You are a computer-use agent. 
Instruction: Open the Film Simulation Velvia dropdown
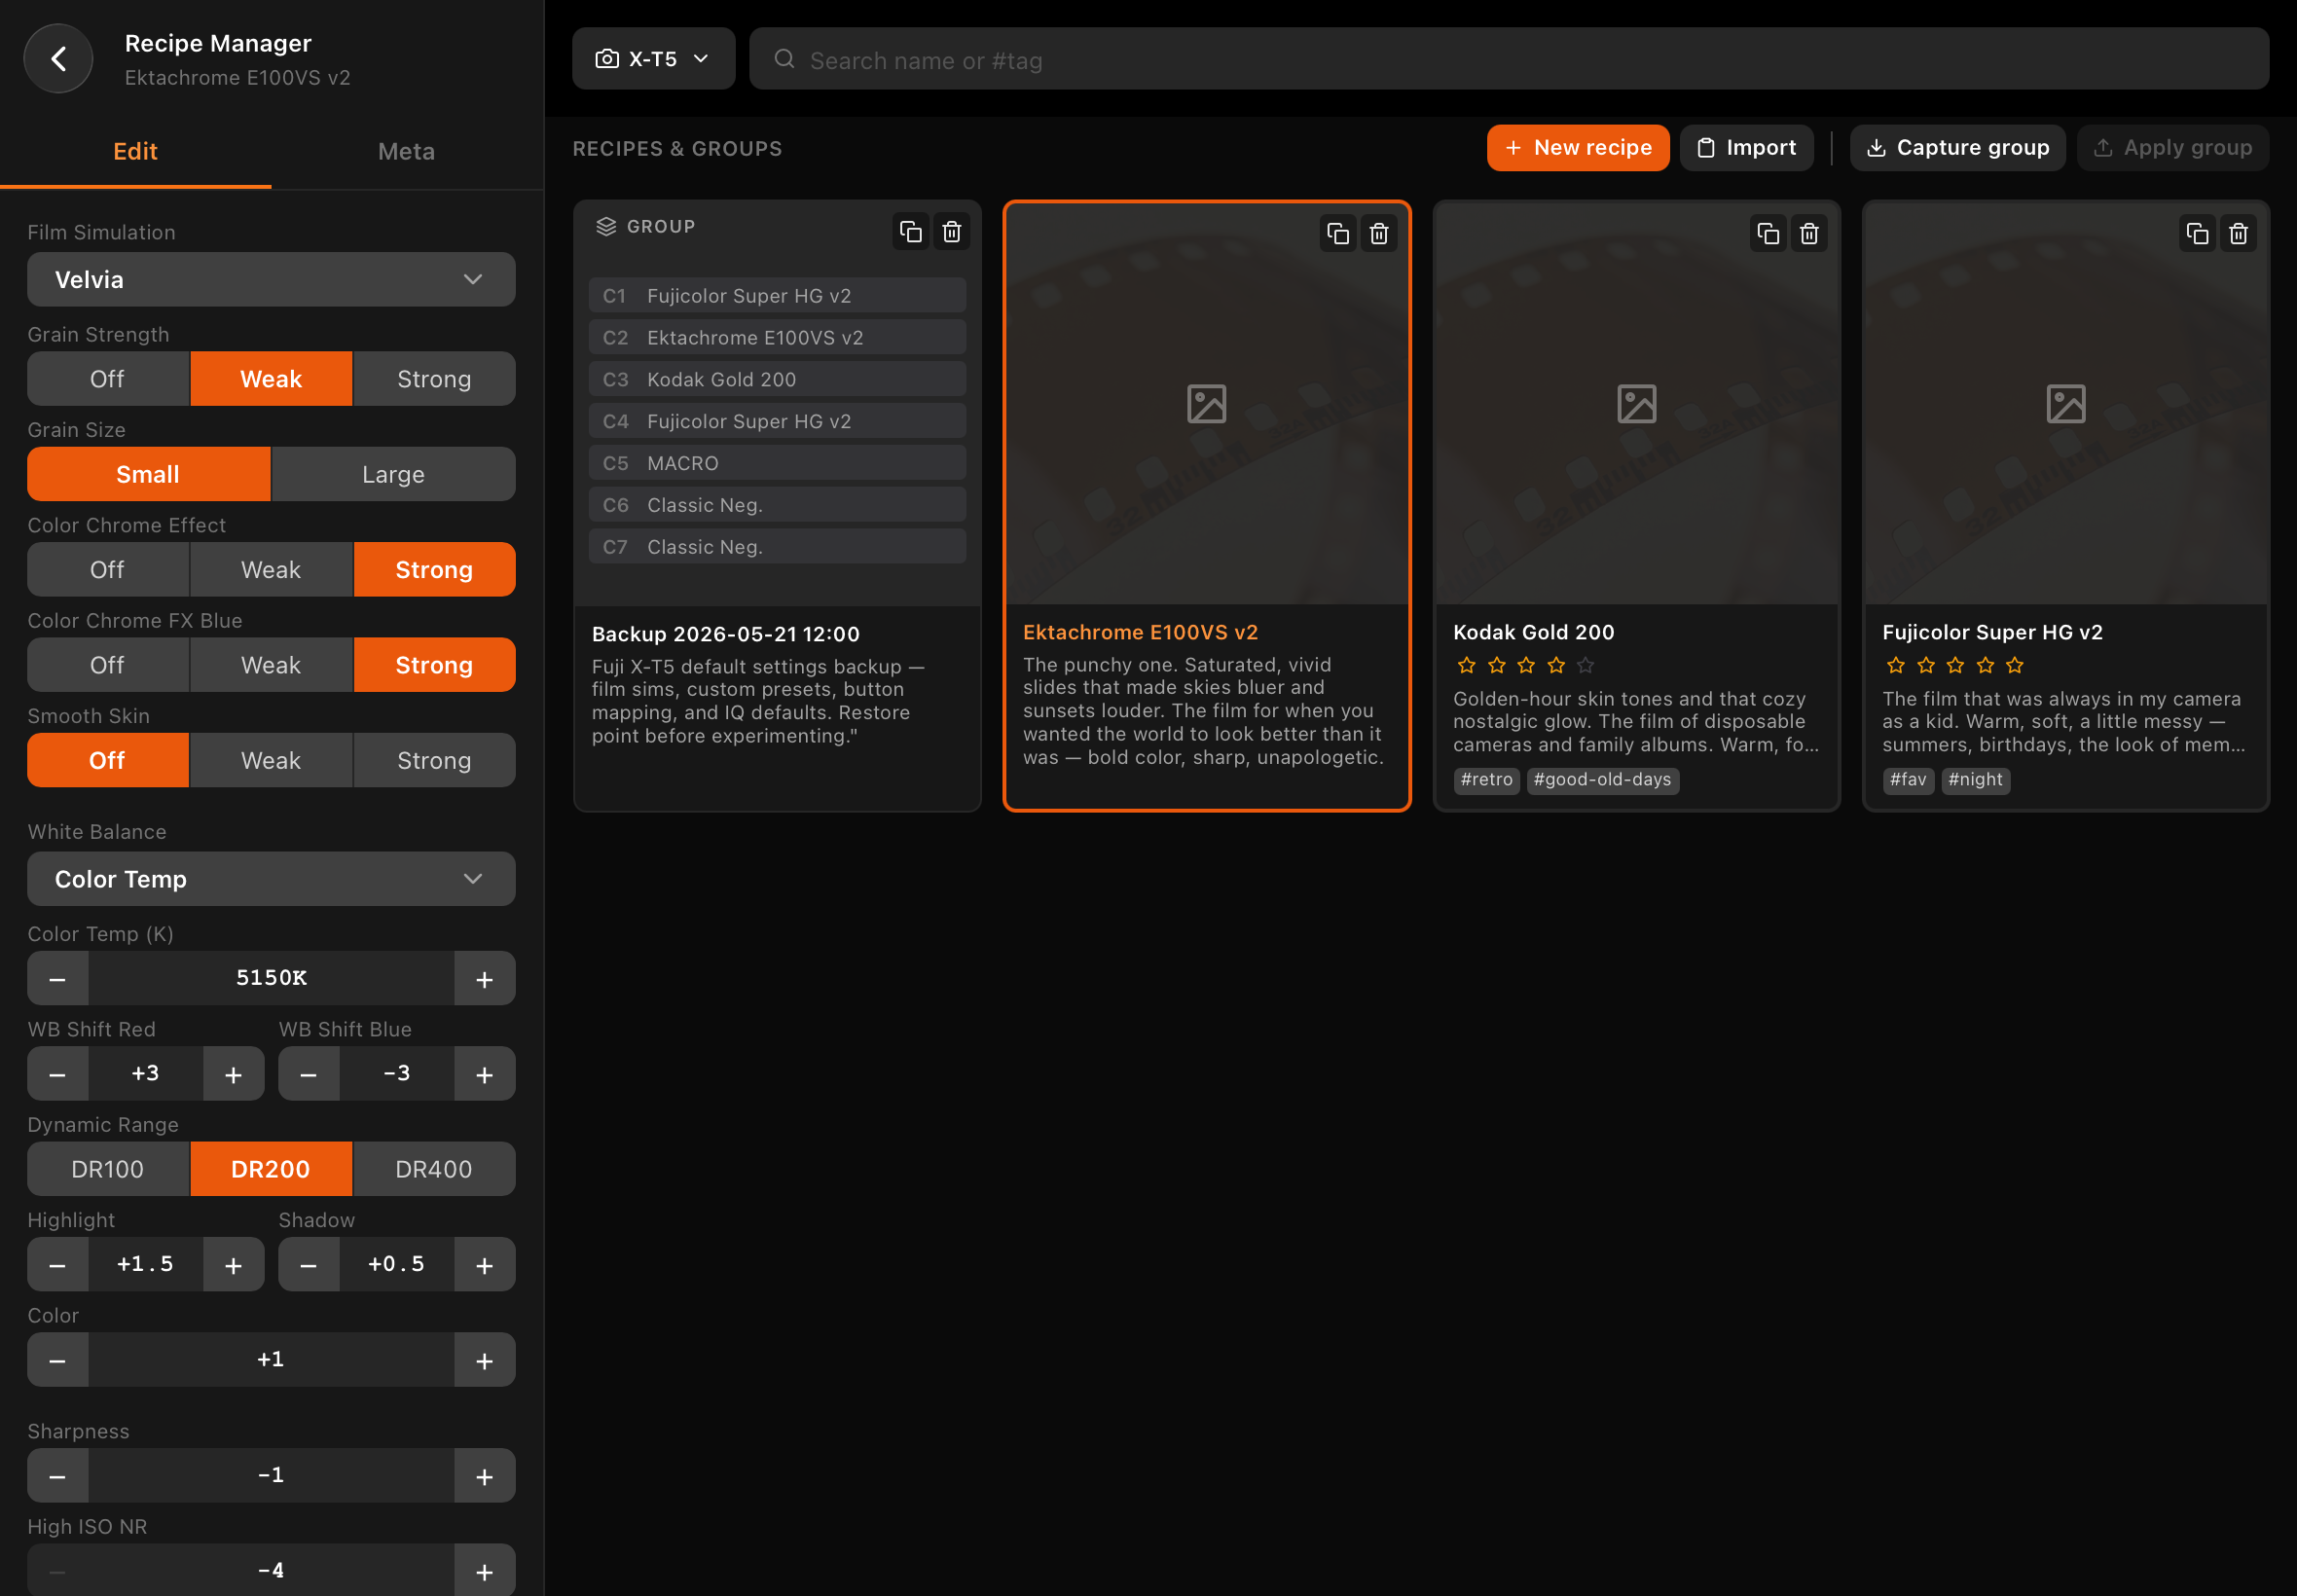coord(271,279)
